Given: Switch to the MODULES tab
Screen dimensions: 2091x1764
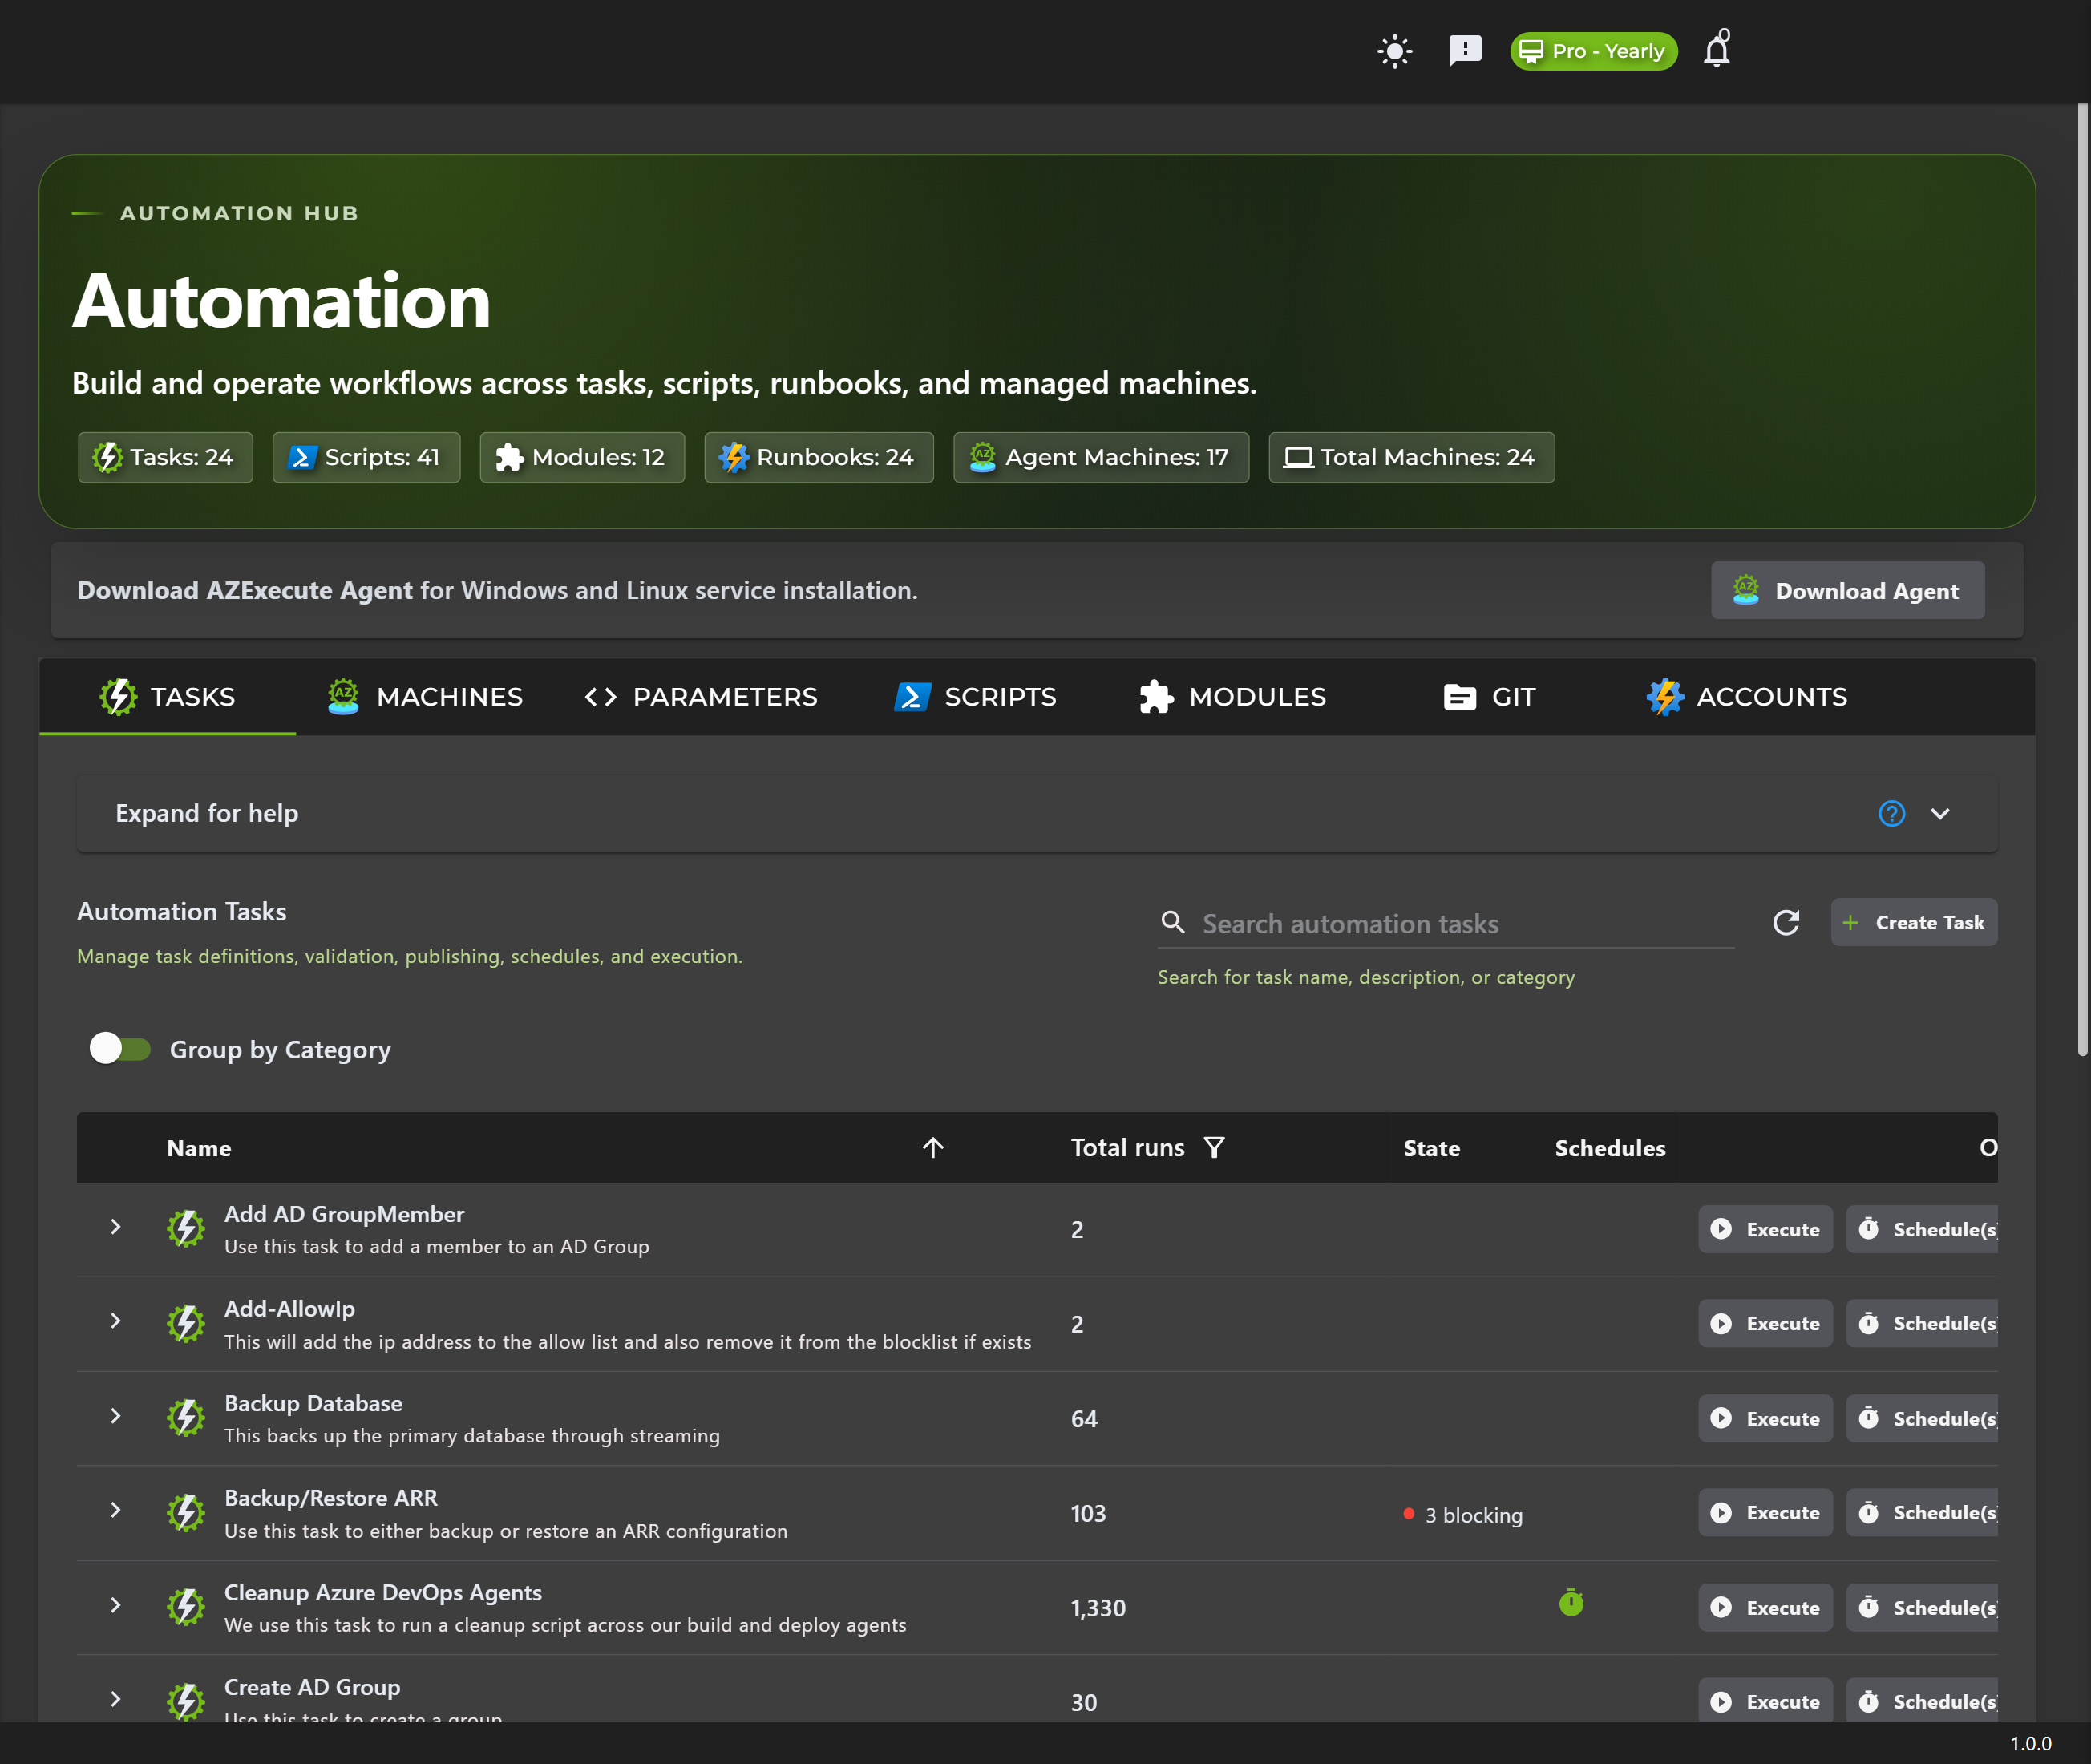Looking at the screenshot, I should pyautogui.click(x=1232, y=697).
